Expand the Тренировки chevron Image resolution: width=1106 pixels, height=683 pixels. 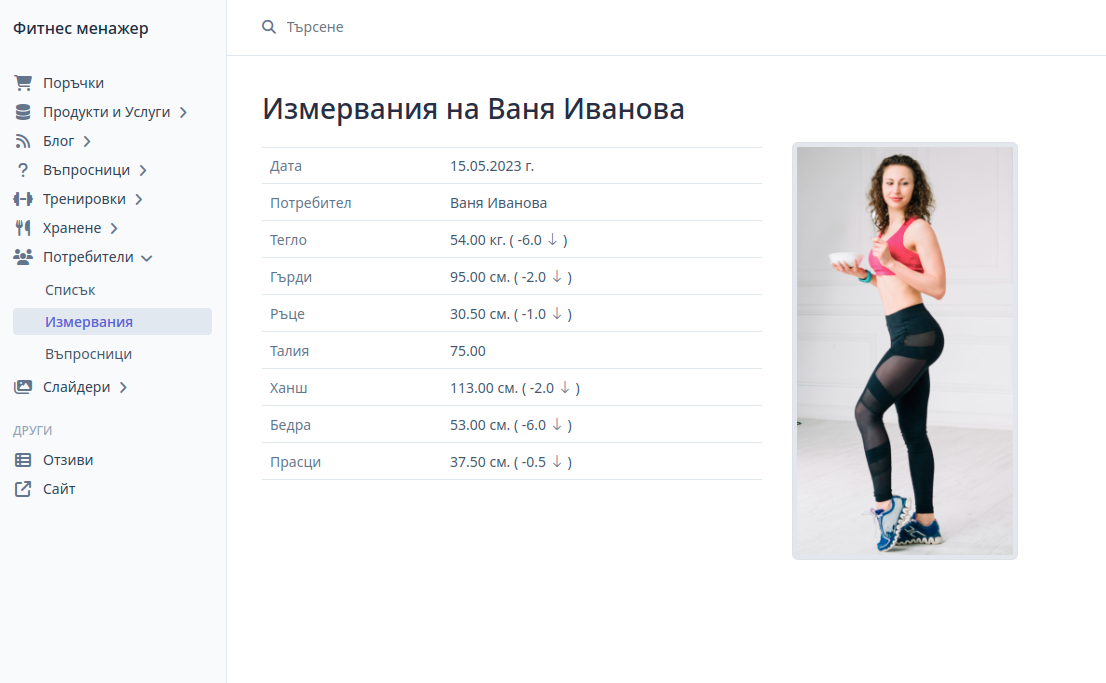pos(139,199)
